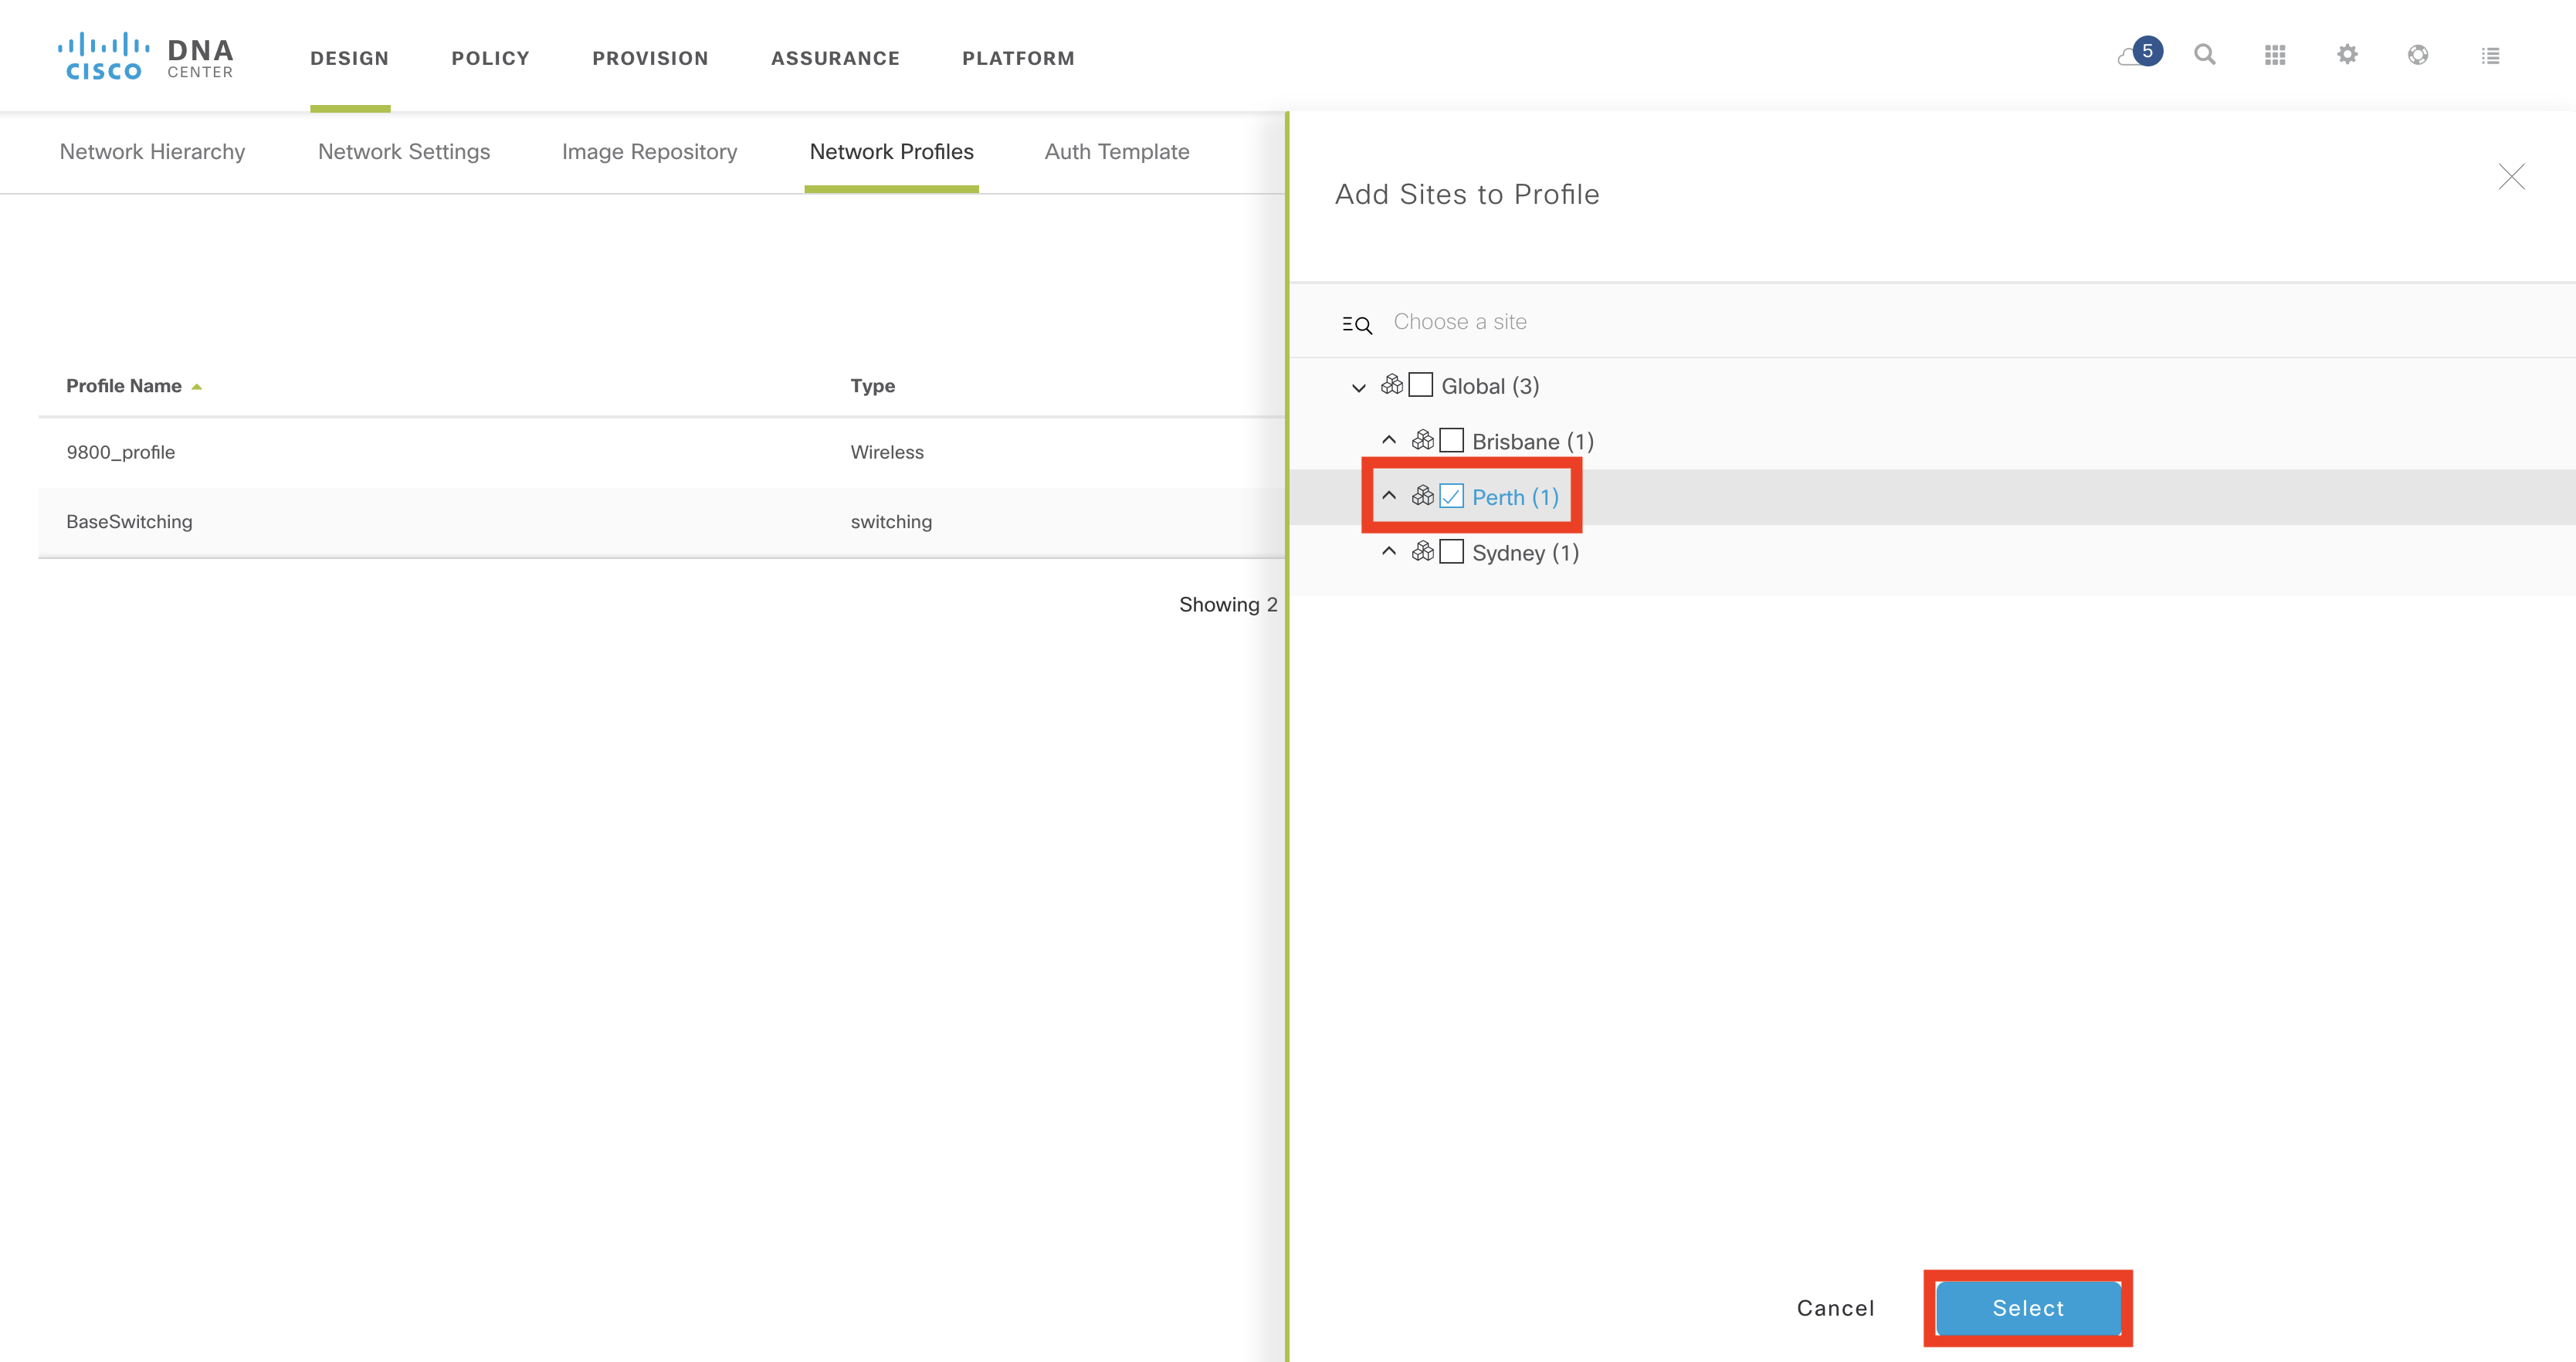This screenshot has height=1362, width=2576.
Task: Open the settings gear icon
Action: coord(2347,55)
